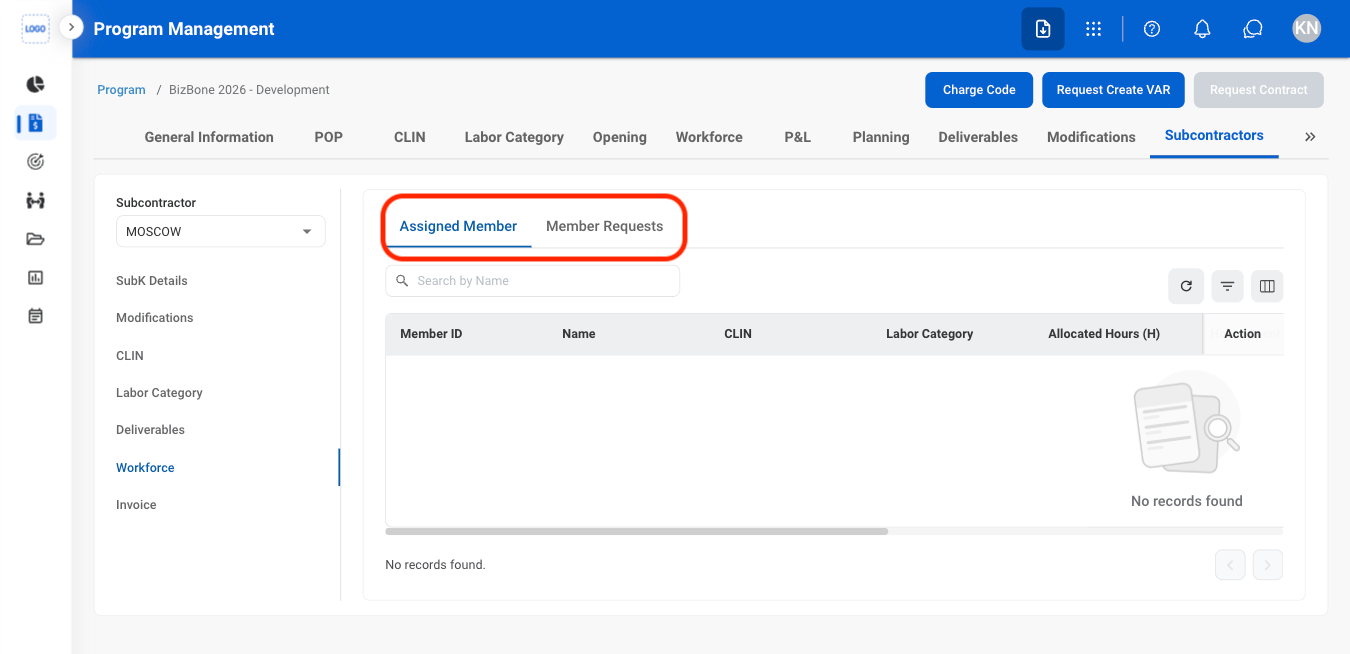Click the Request Create VAR button

pos(1113,90)
